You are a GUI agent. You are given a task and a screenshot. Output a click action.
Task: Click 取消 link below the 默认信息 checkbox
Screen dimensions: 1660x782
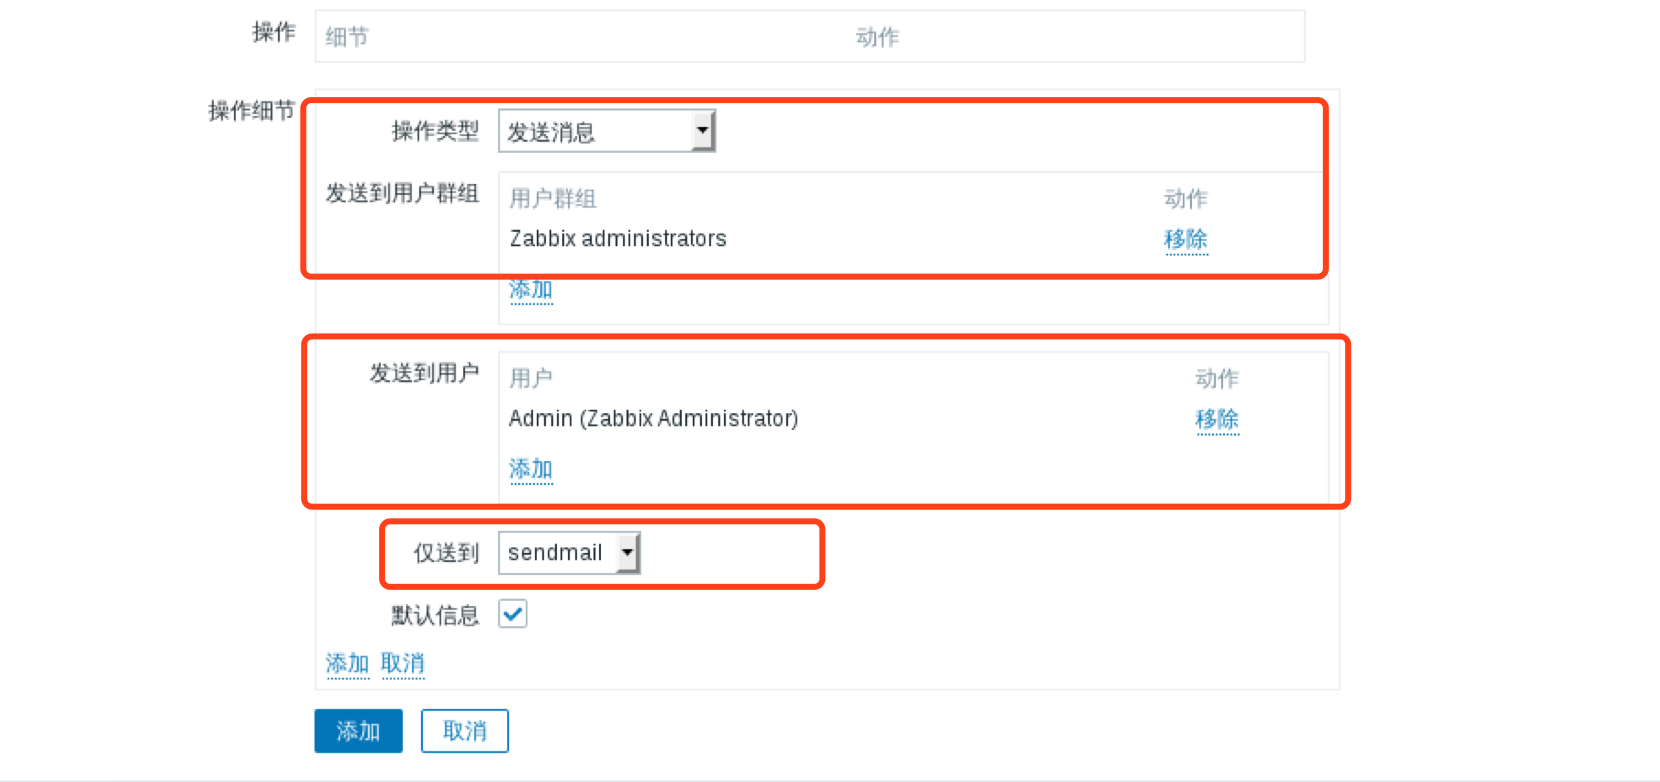402,663
